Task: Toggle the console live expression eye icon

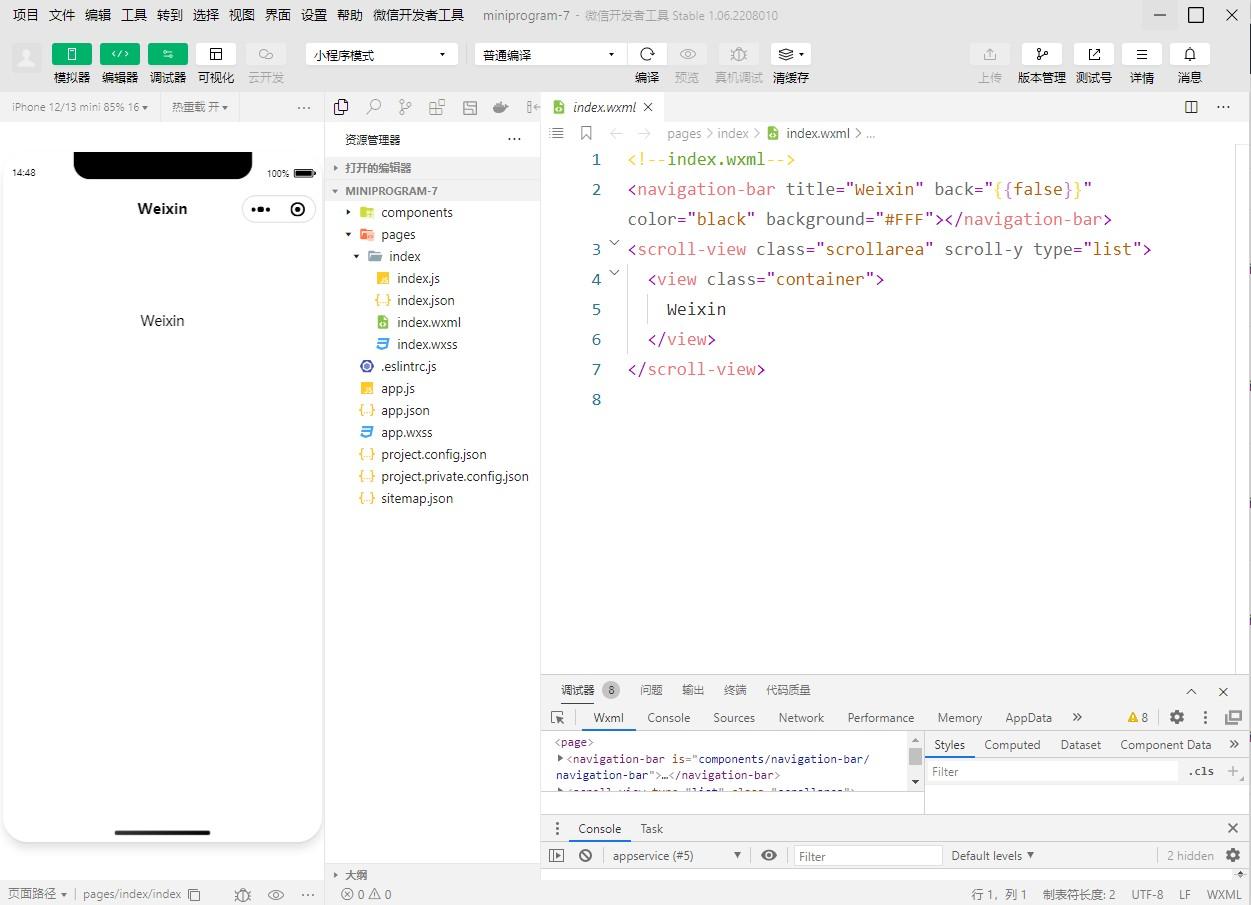Action: 768,855
